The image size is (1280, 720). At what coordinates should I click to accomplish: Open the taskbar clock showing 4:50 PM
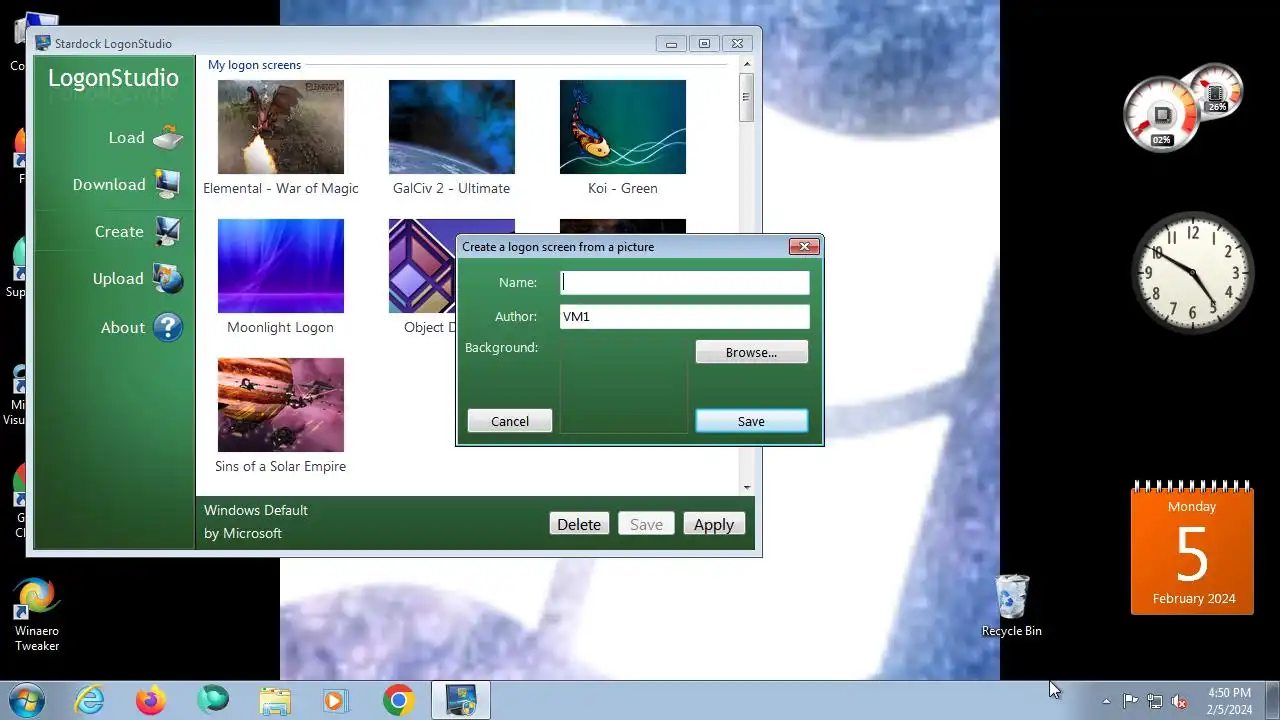click(1229, 701)
